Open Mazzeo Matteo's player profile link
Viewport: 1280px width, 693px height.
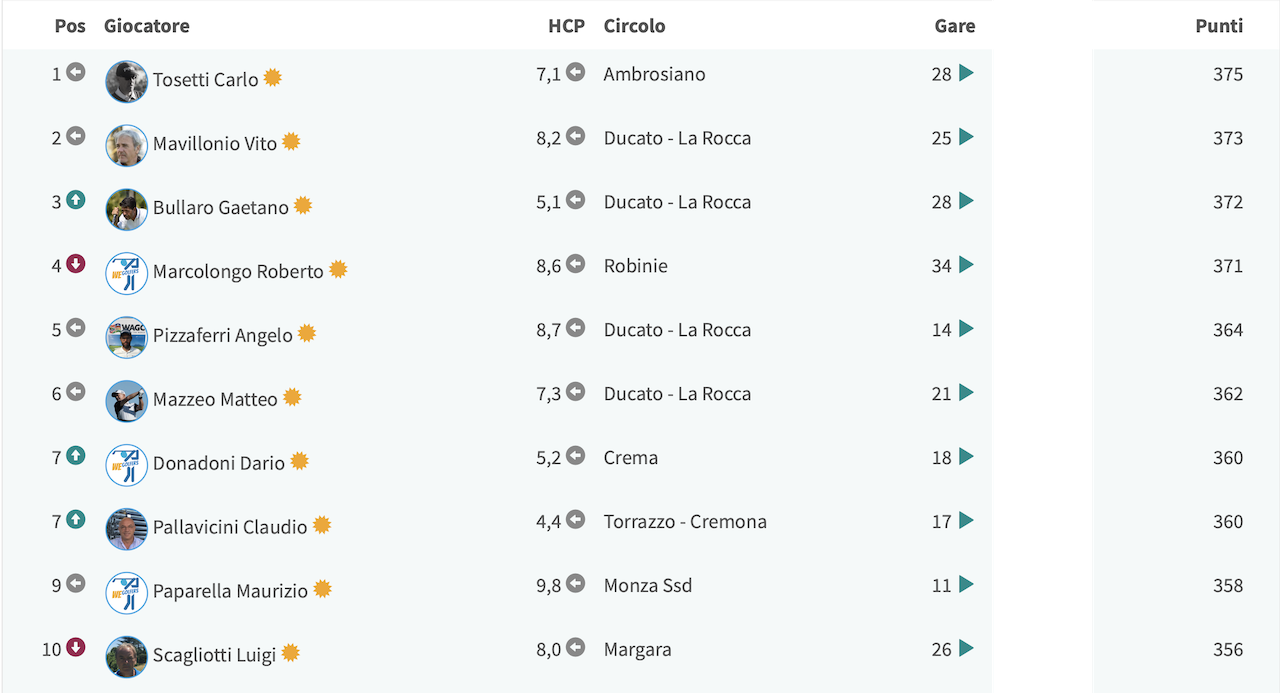pos(215,400)
